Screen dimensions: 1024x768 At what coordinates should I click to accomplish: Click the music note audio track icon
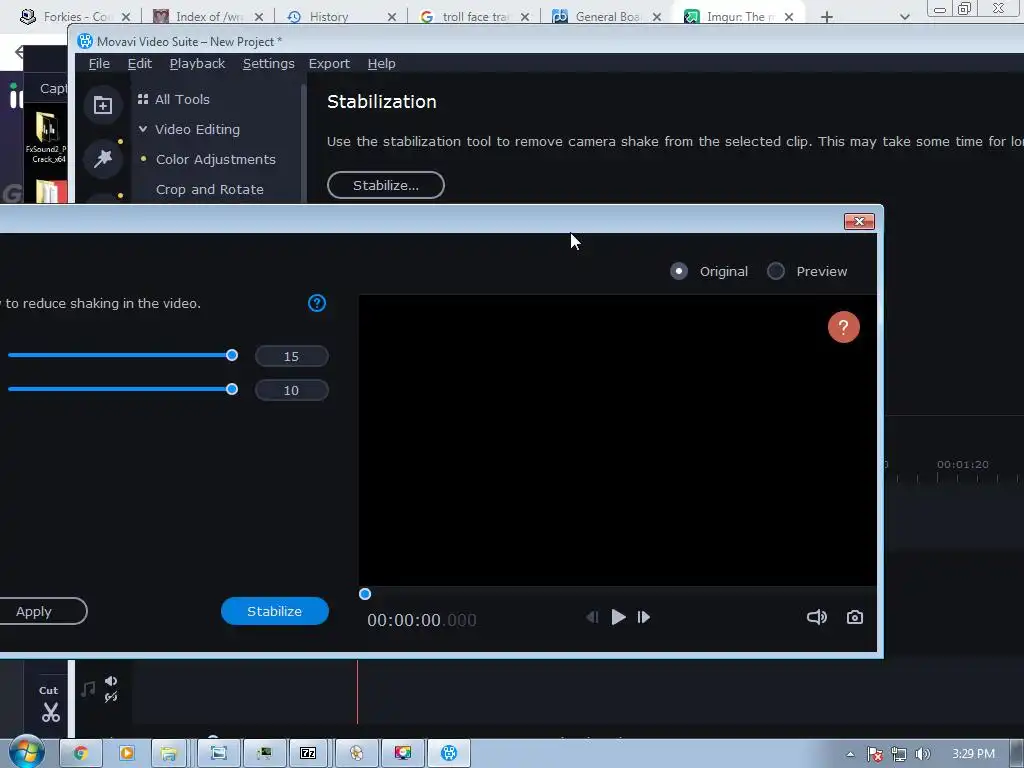(88, 688)
